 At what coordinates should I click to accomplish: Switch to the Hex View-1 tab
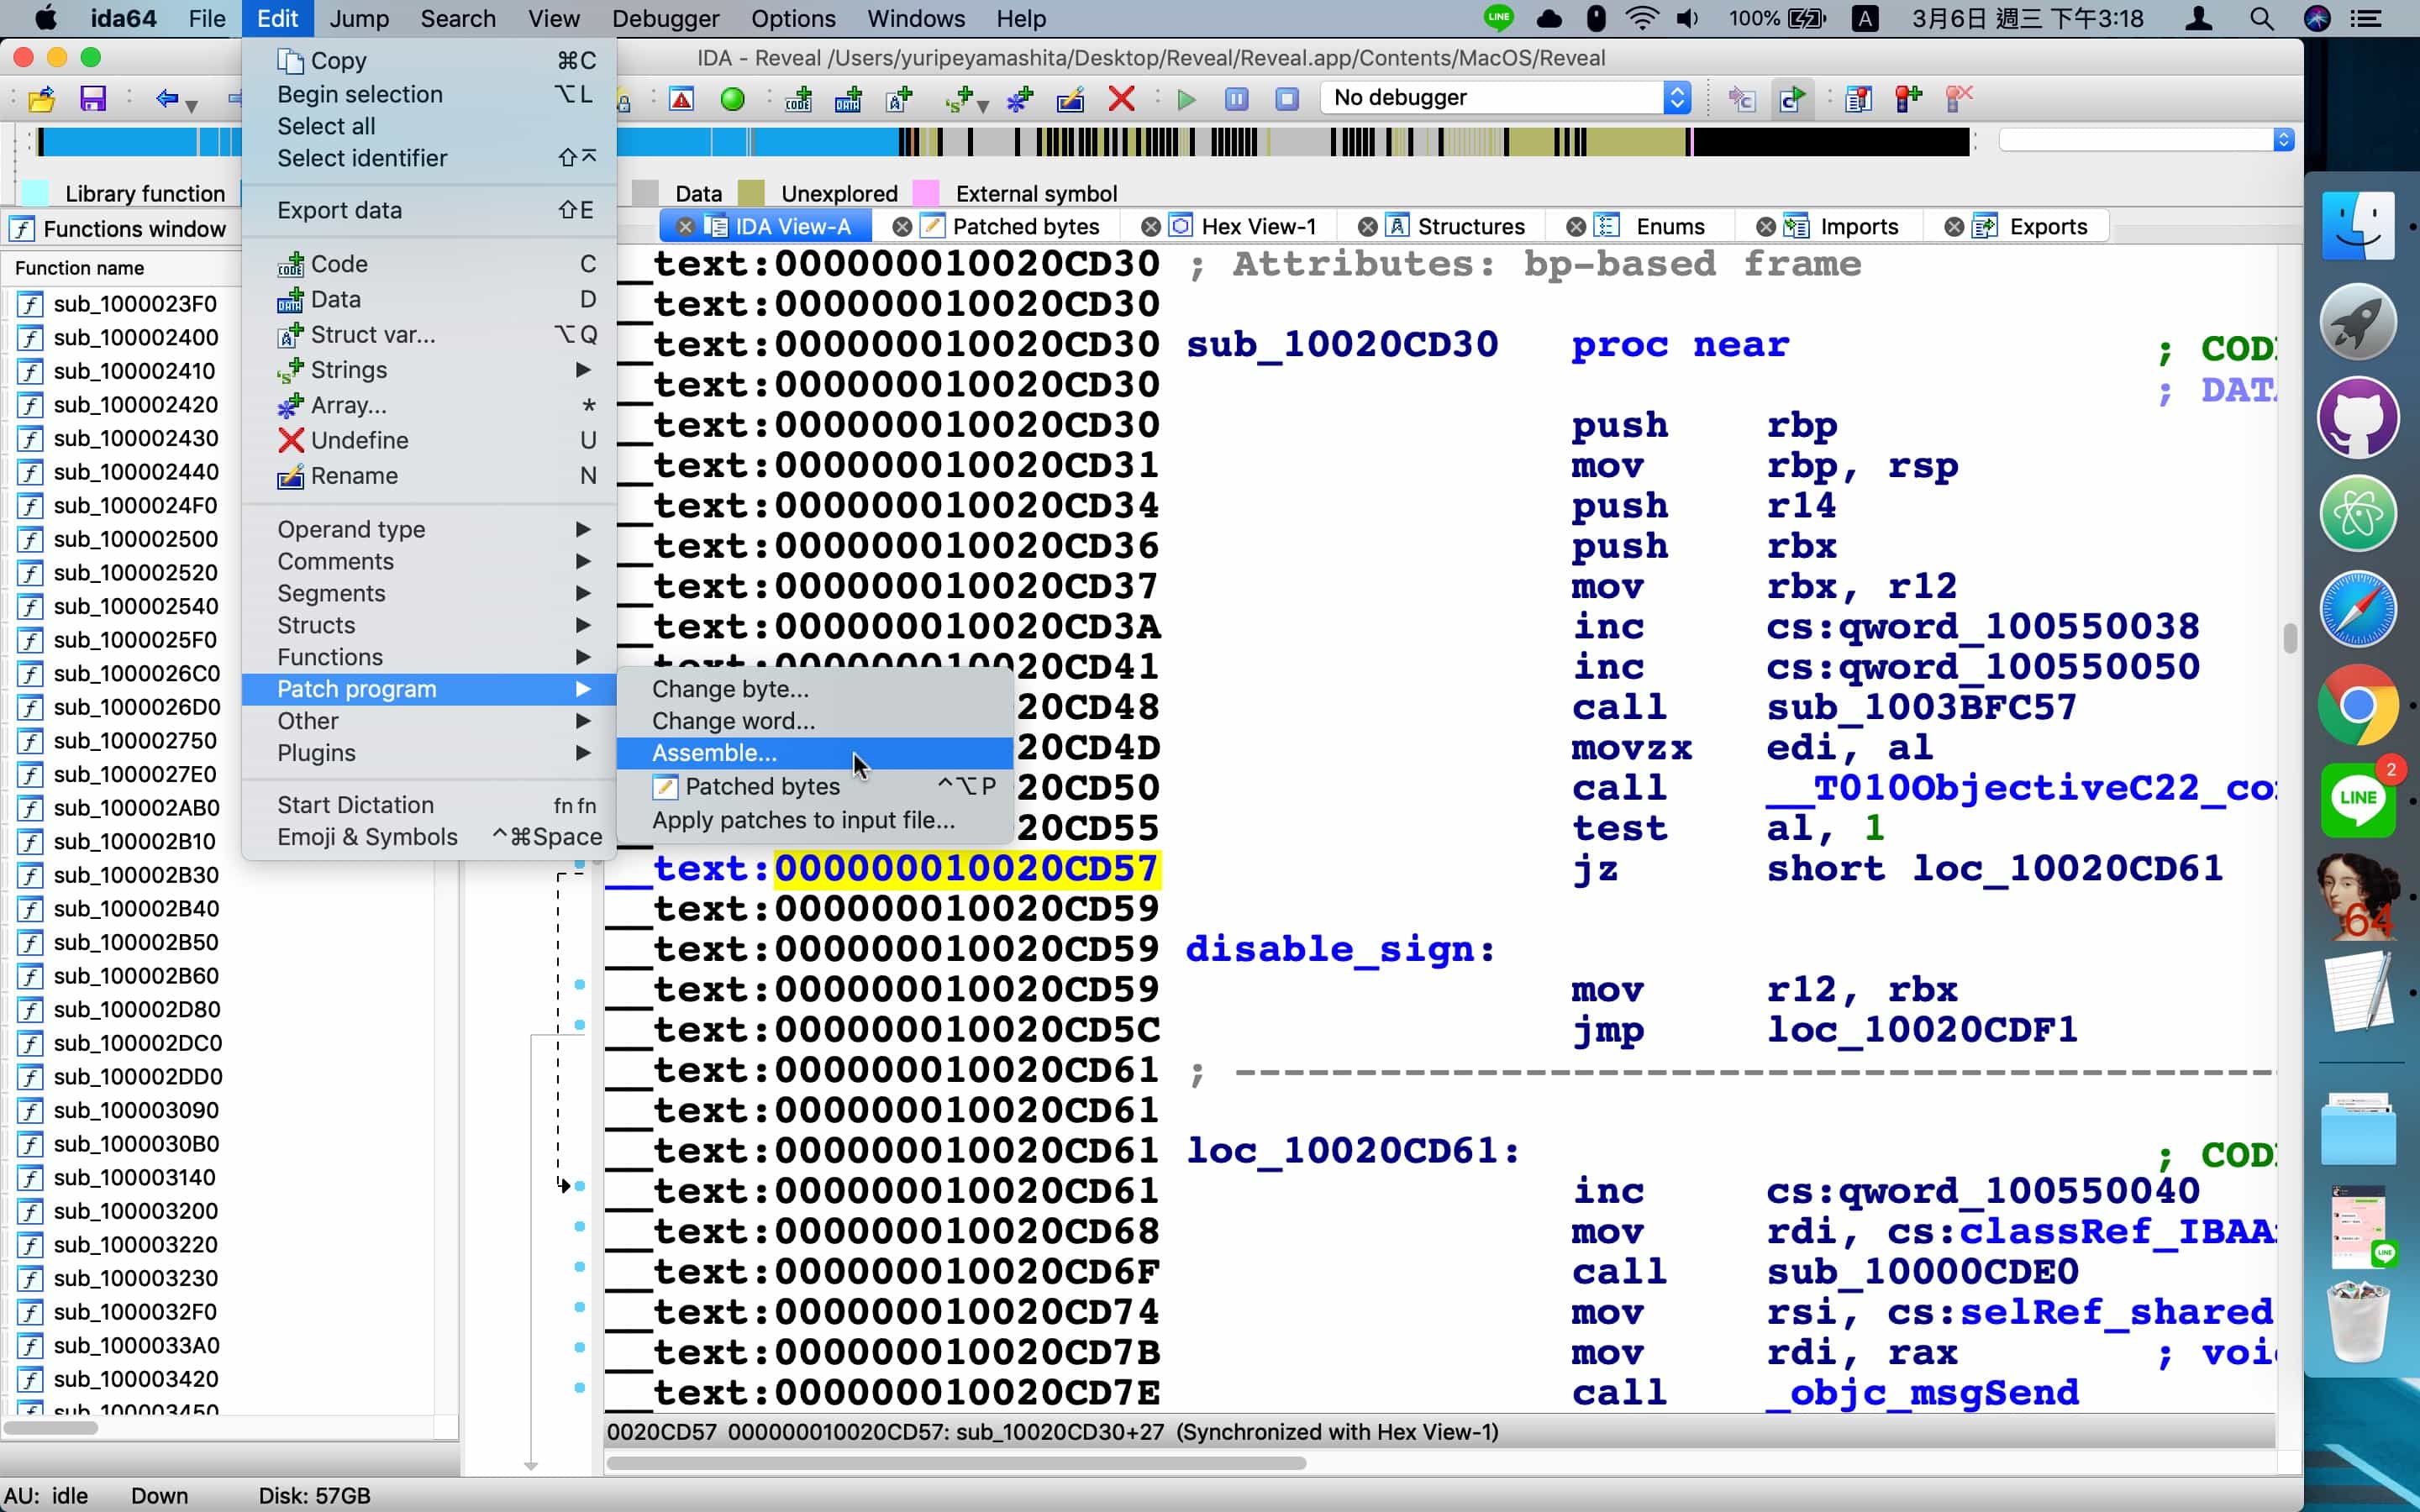point(1257,227)
